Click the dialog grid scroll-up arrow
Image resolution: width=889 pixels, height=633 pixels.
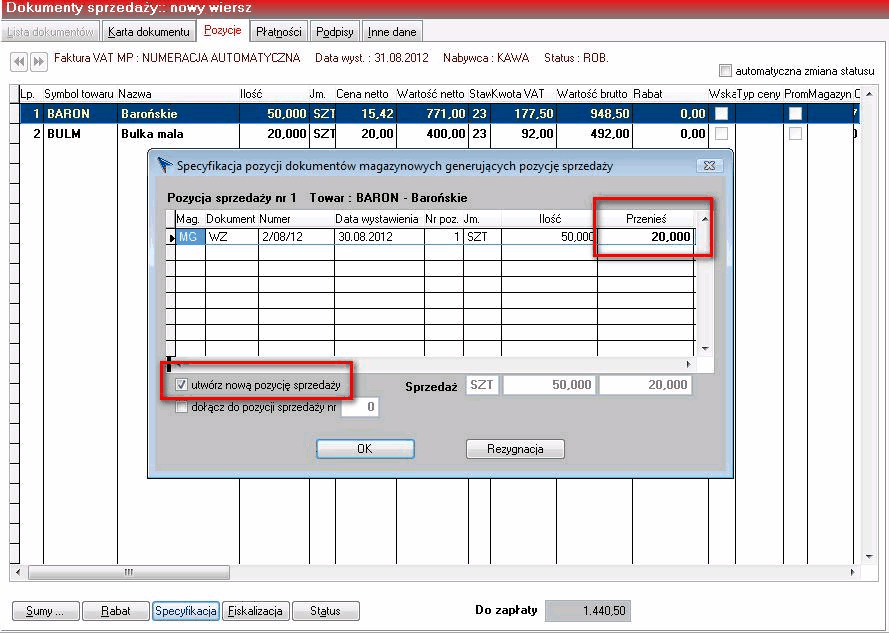pos(704,219)
